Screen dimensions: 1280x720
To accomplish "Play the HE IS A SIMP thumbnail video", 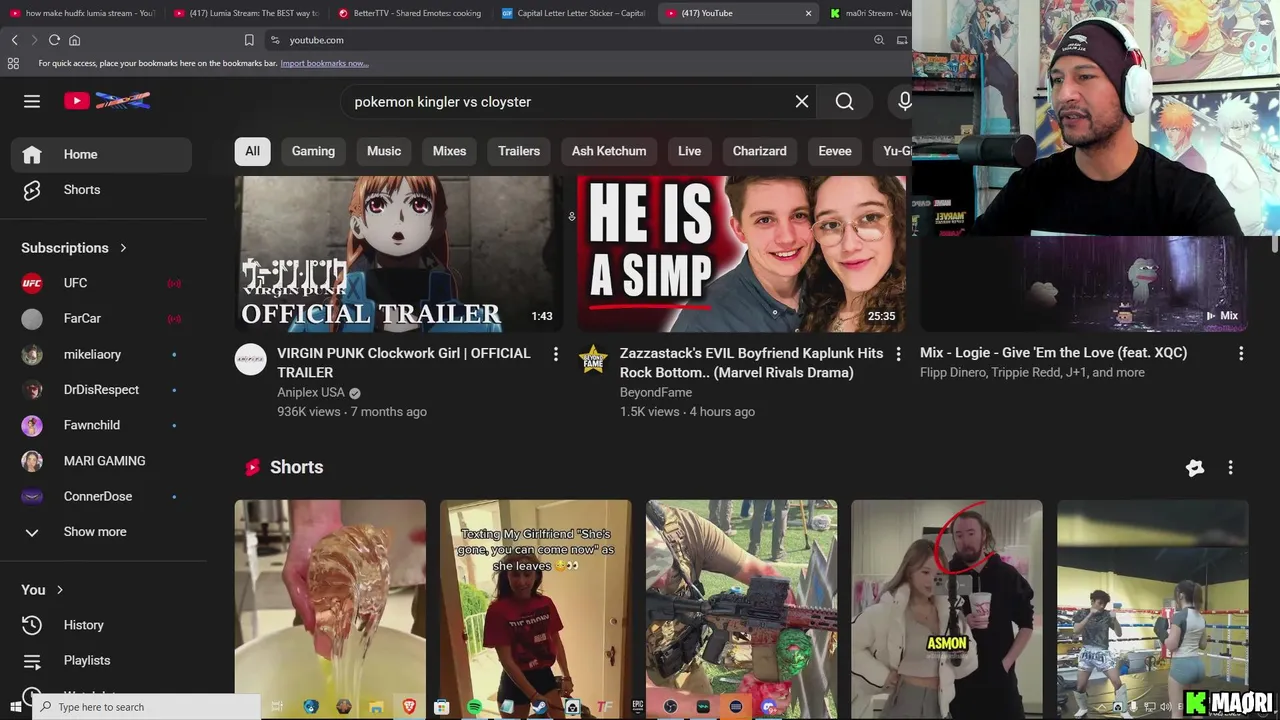I will click(x=741, y=254).
